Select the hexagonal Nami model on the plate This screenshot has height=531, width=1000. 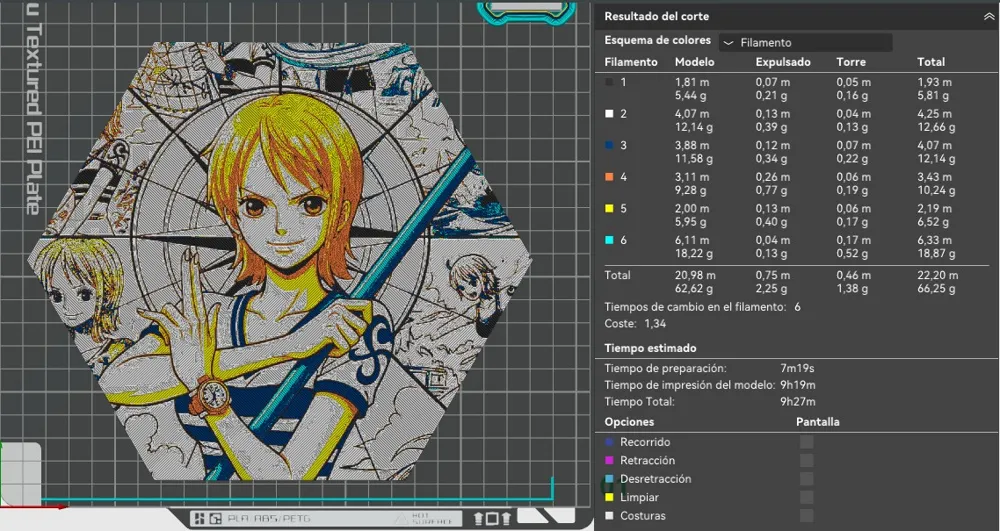coord(279,261)
